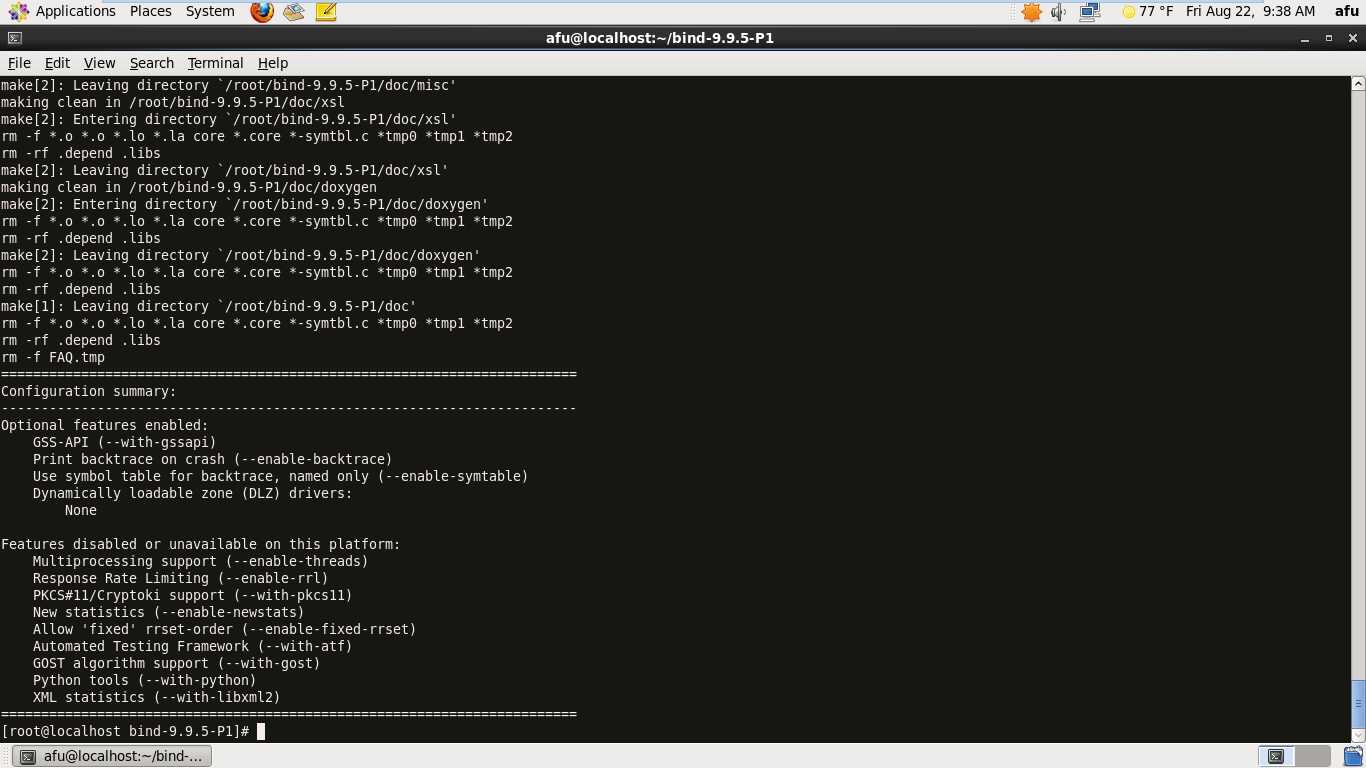Open the Edit menu
1366x768 pixels.
click(57, 62)
